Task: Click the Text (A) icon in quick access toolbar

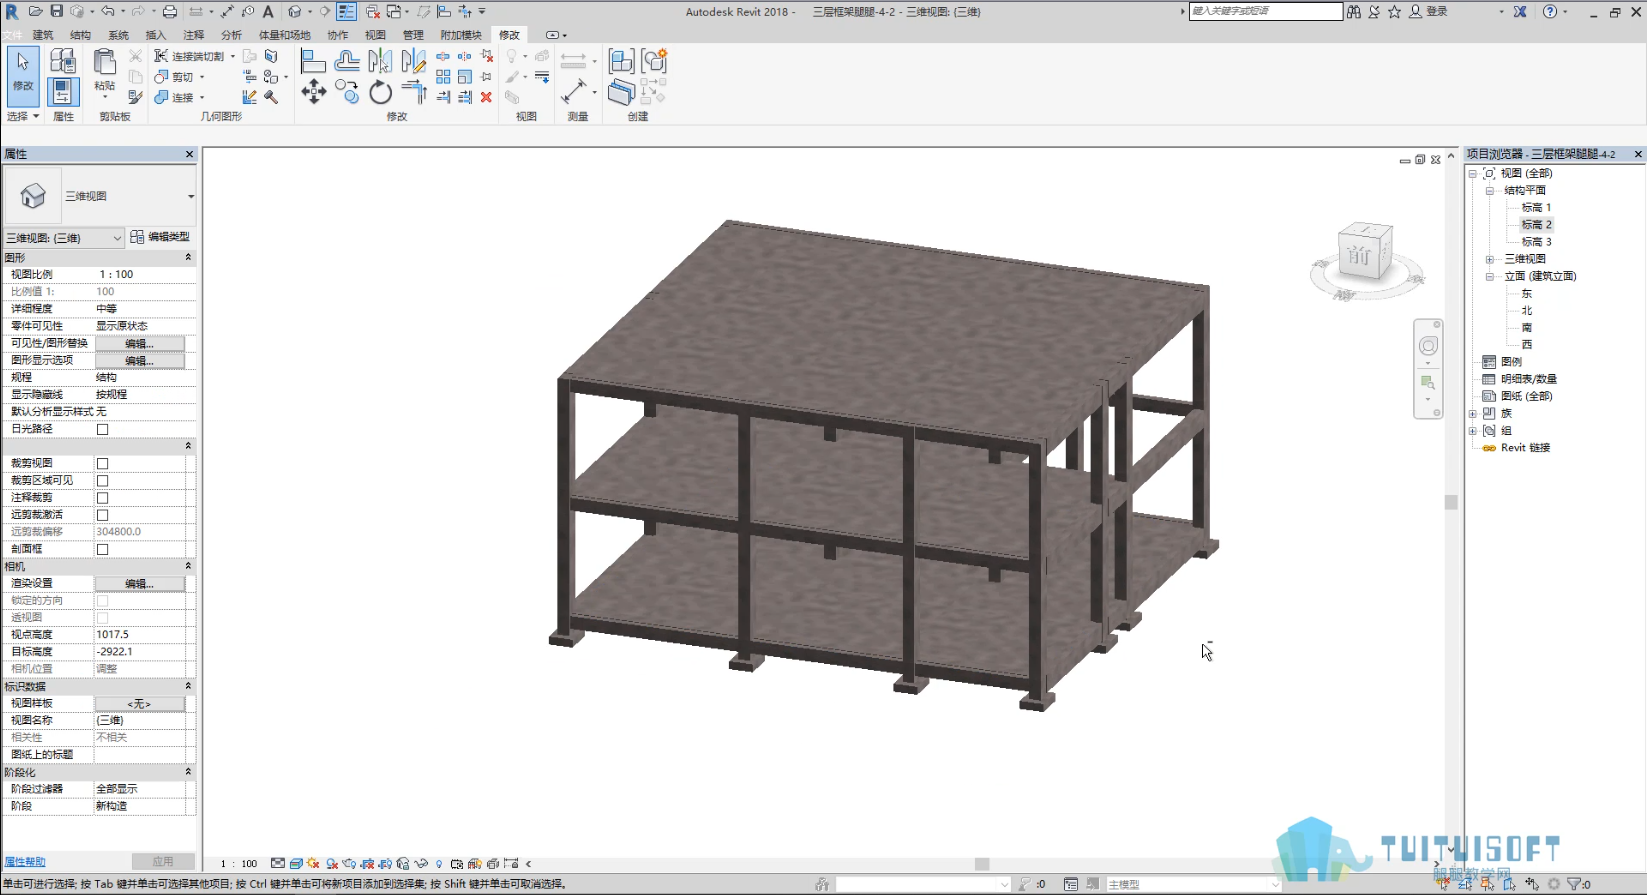Action: coord(268,11)
